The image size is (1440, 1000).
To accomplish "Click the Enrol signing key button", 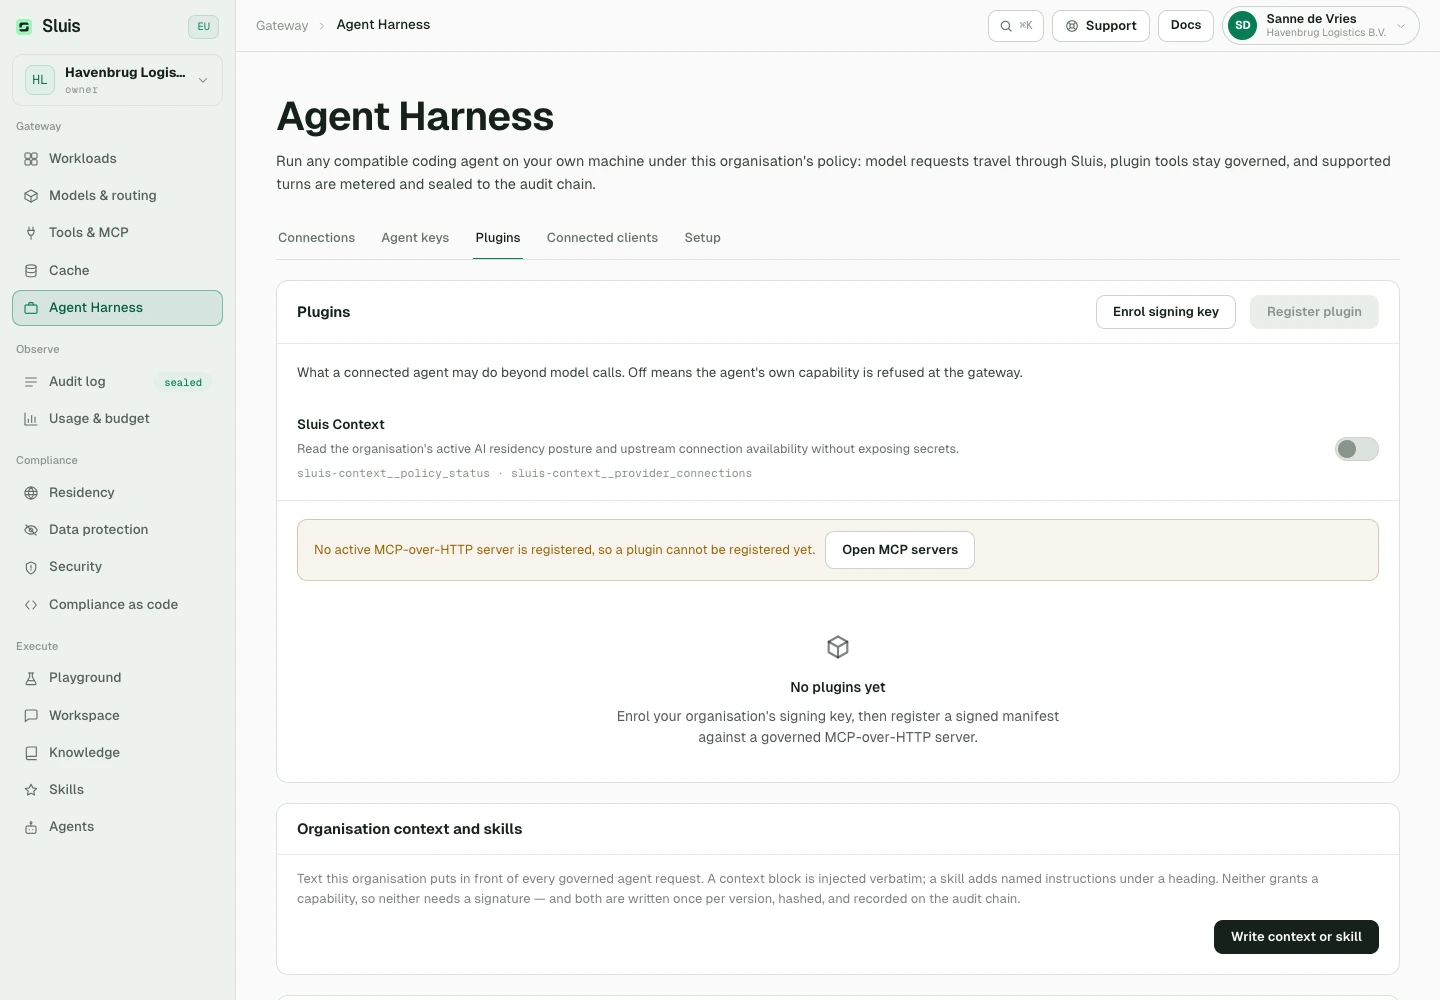I will point(1166,312).
